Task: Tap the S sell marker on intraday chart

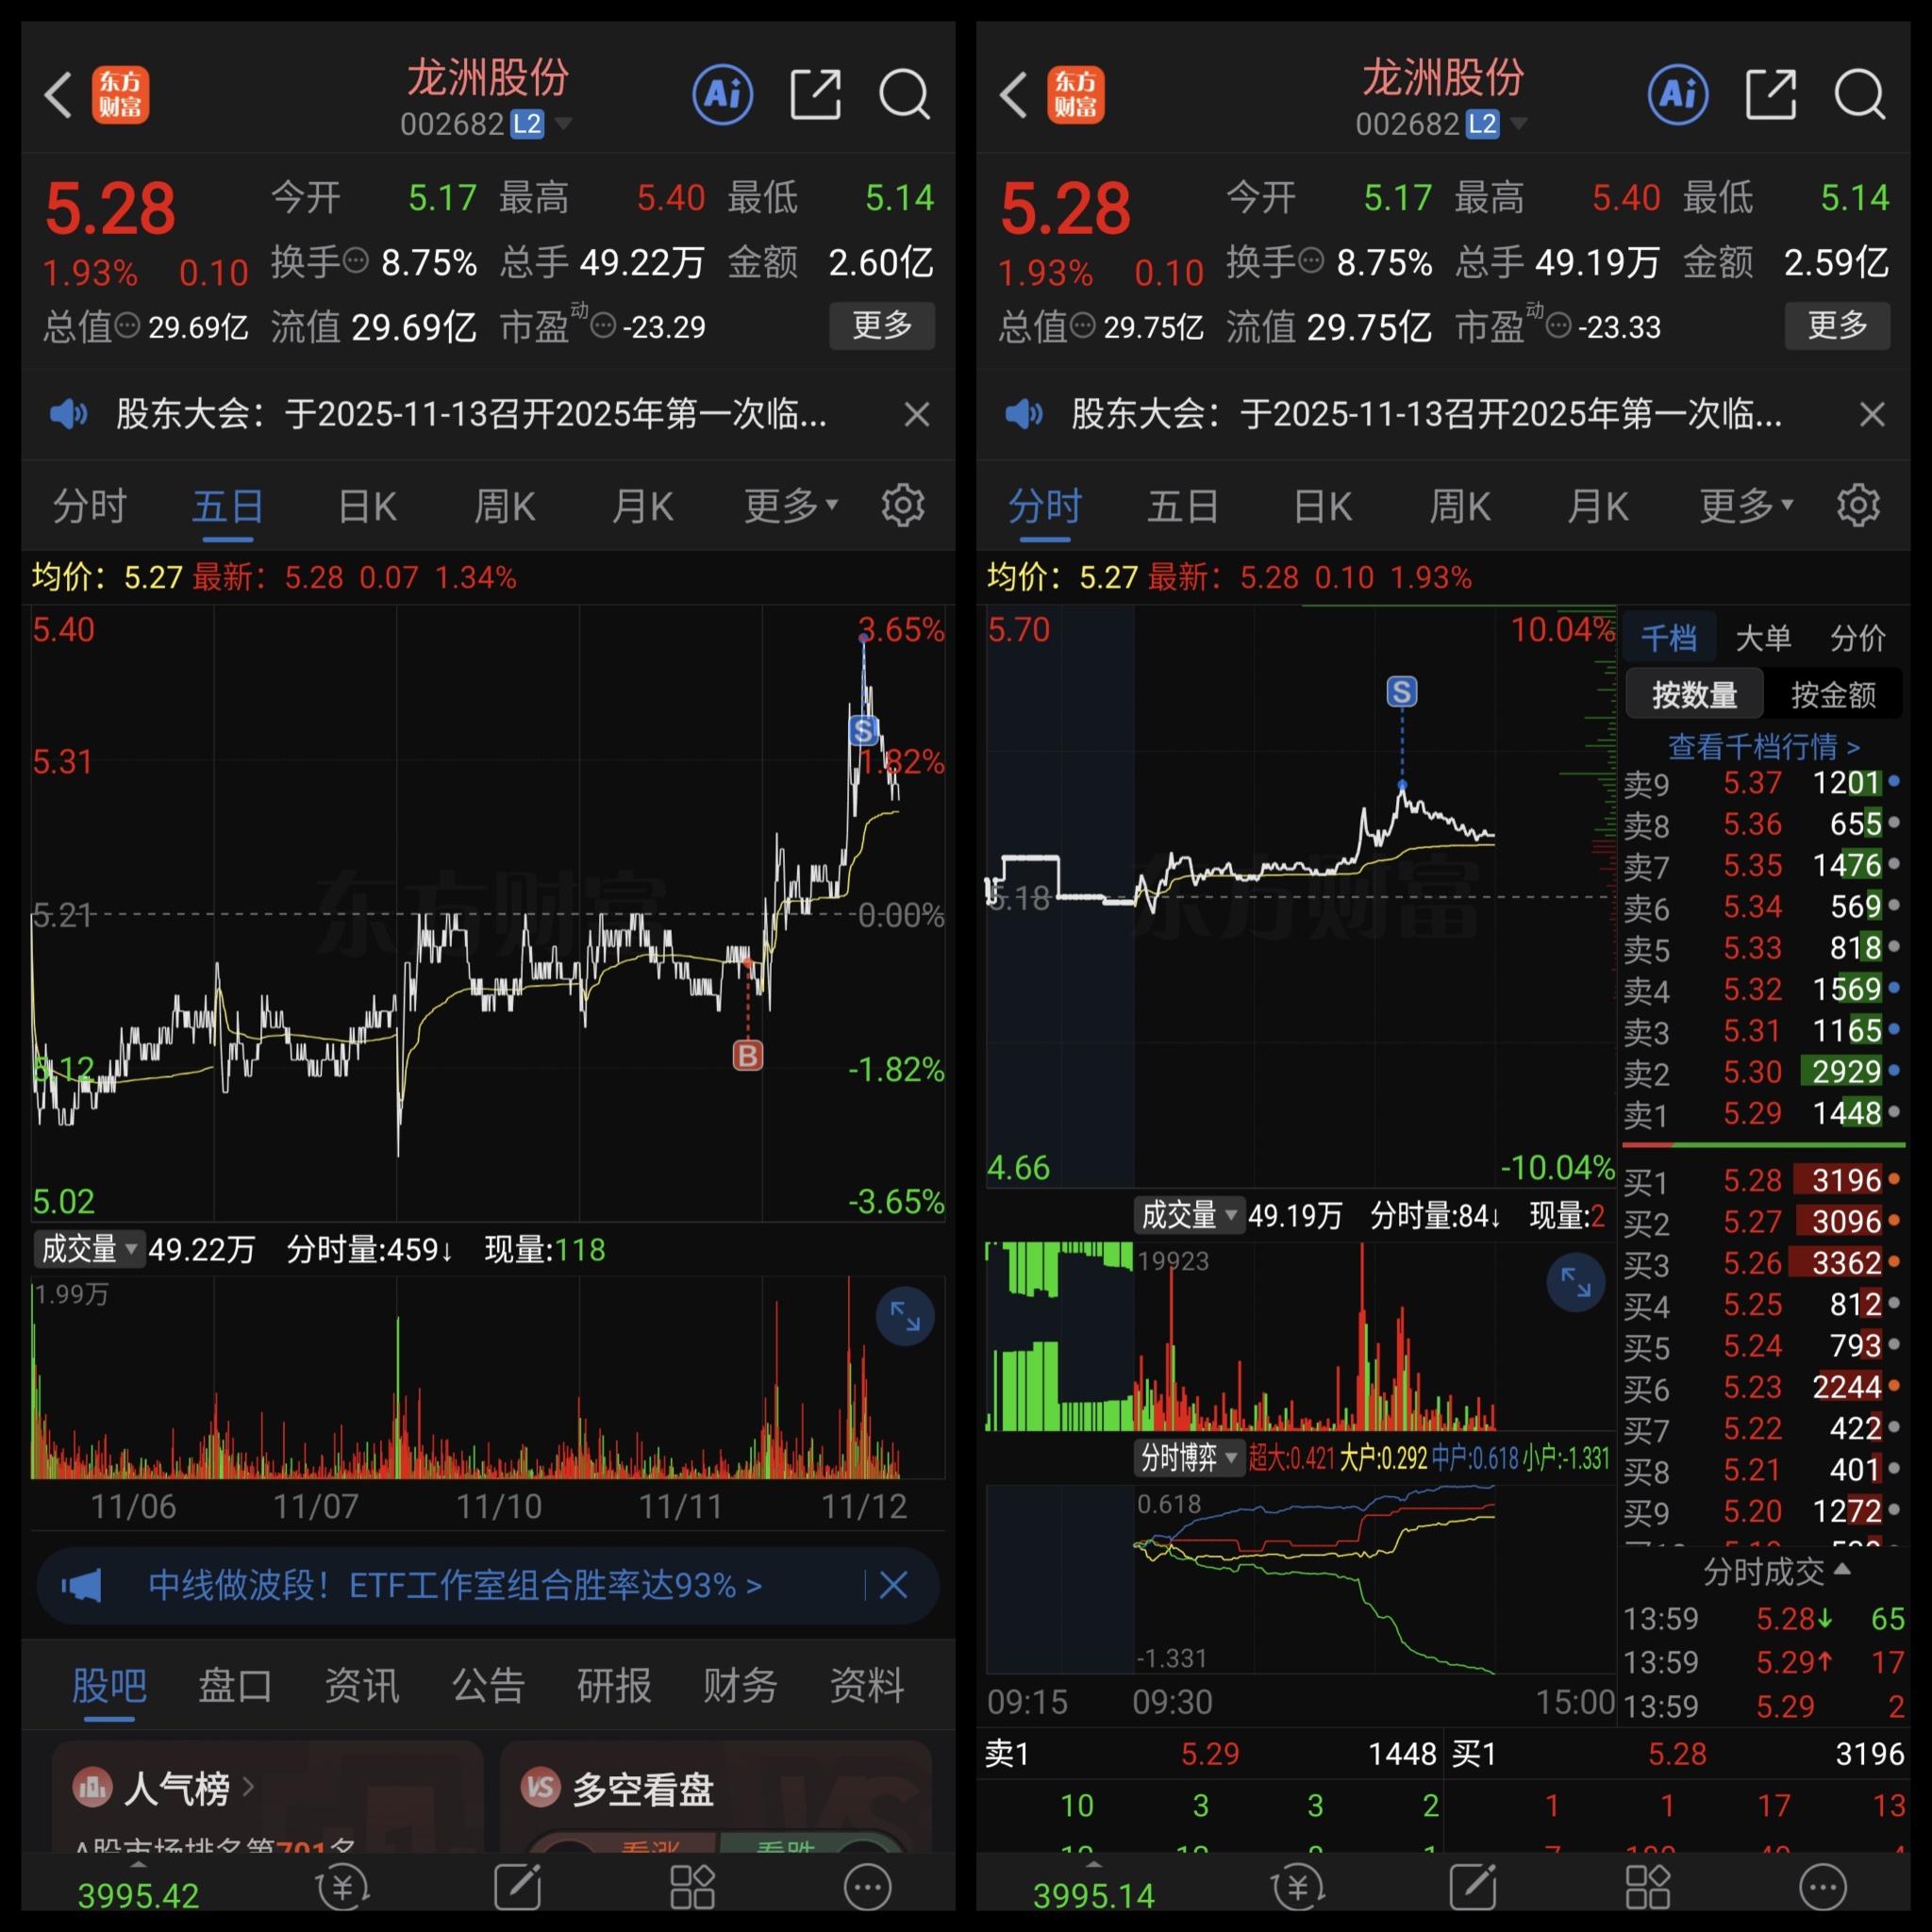Action: (1401, 692)
